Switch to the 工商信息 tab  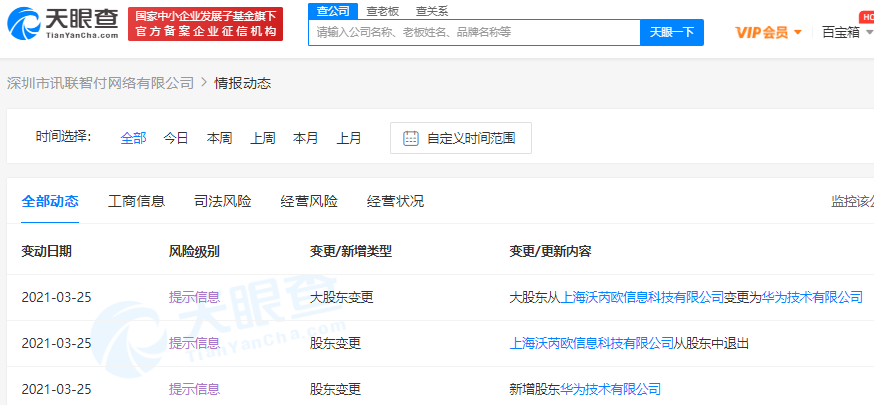coord(136,201)
